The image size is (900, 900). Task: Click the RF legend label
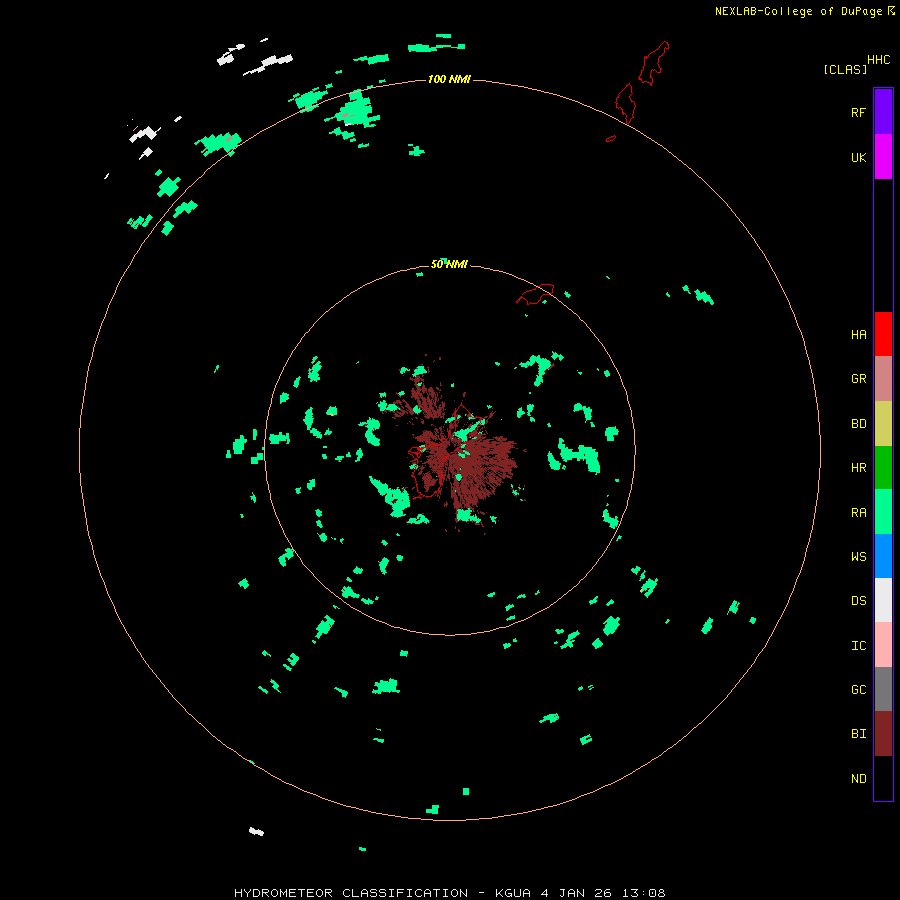(858, 112)
